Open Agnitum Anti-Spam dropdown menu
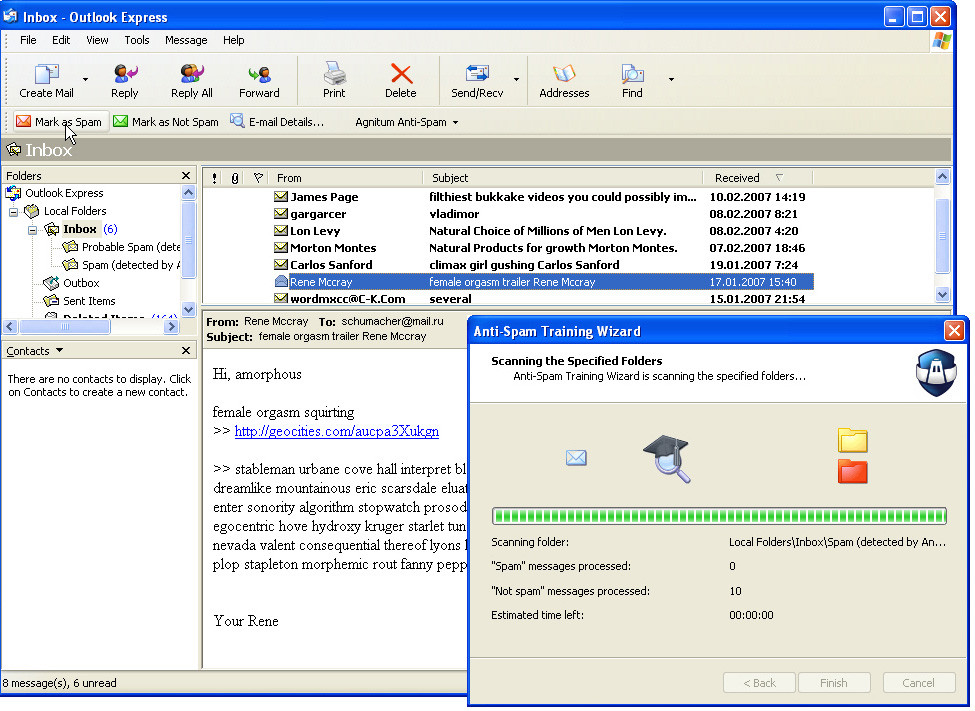 pos(407,122)
